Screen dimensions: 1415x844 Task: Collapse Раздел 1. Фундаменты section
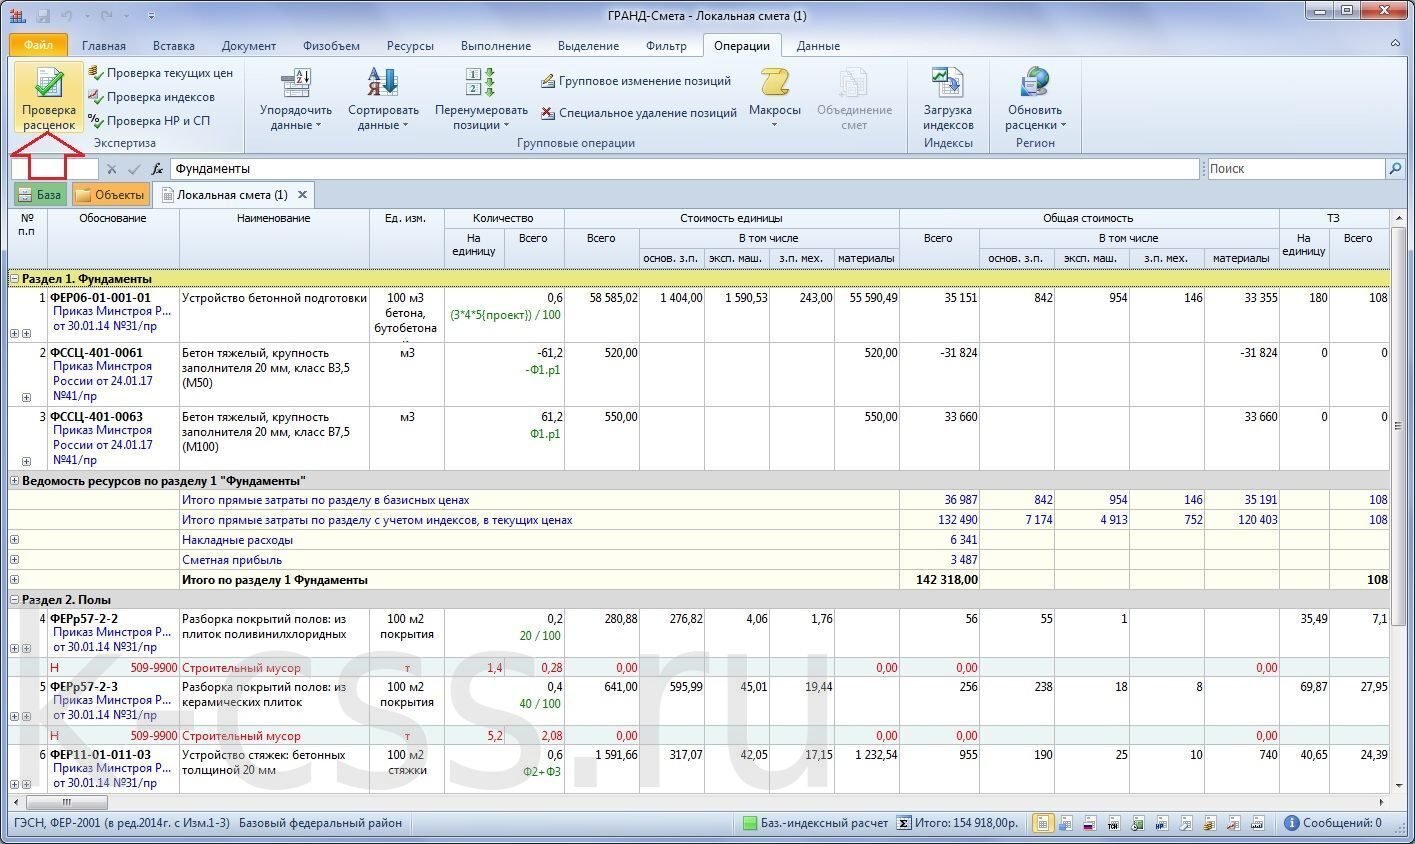tap(14, 279)
